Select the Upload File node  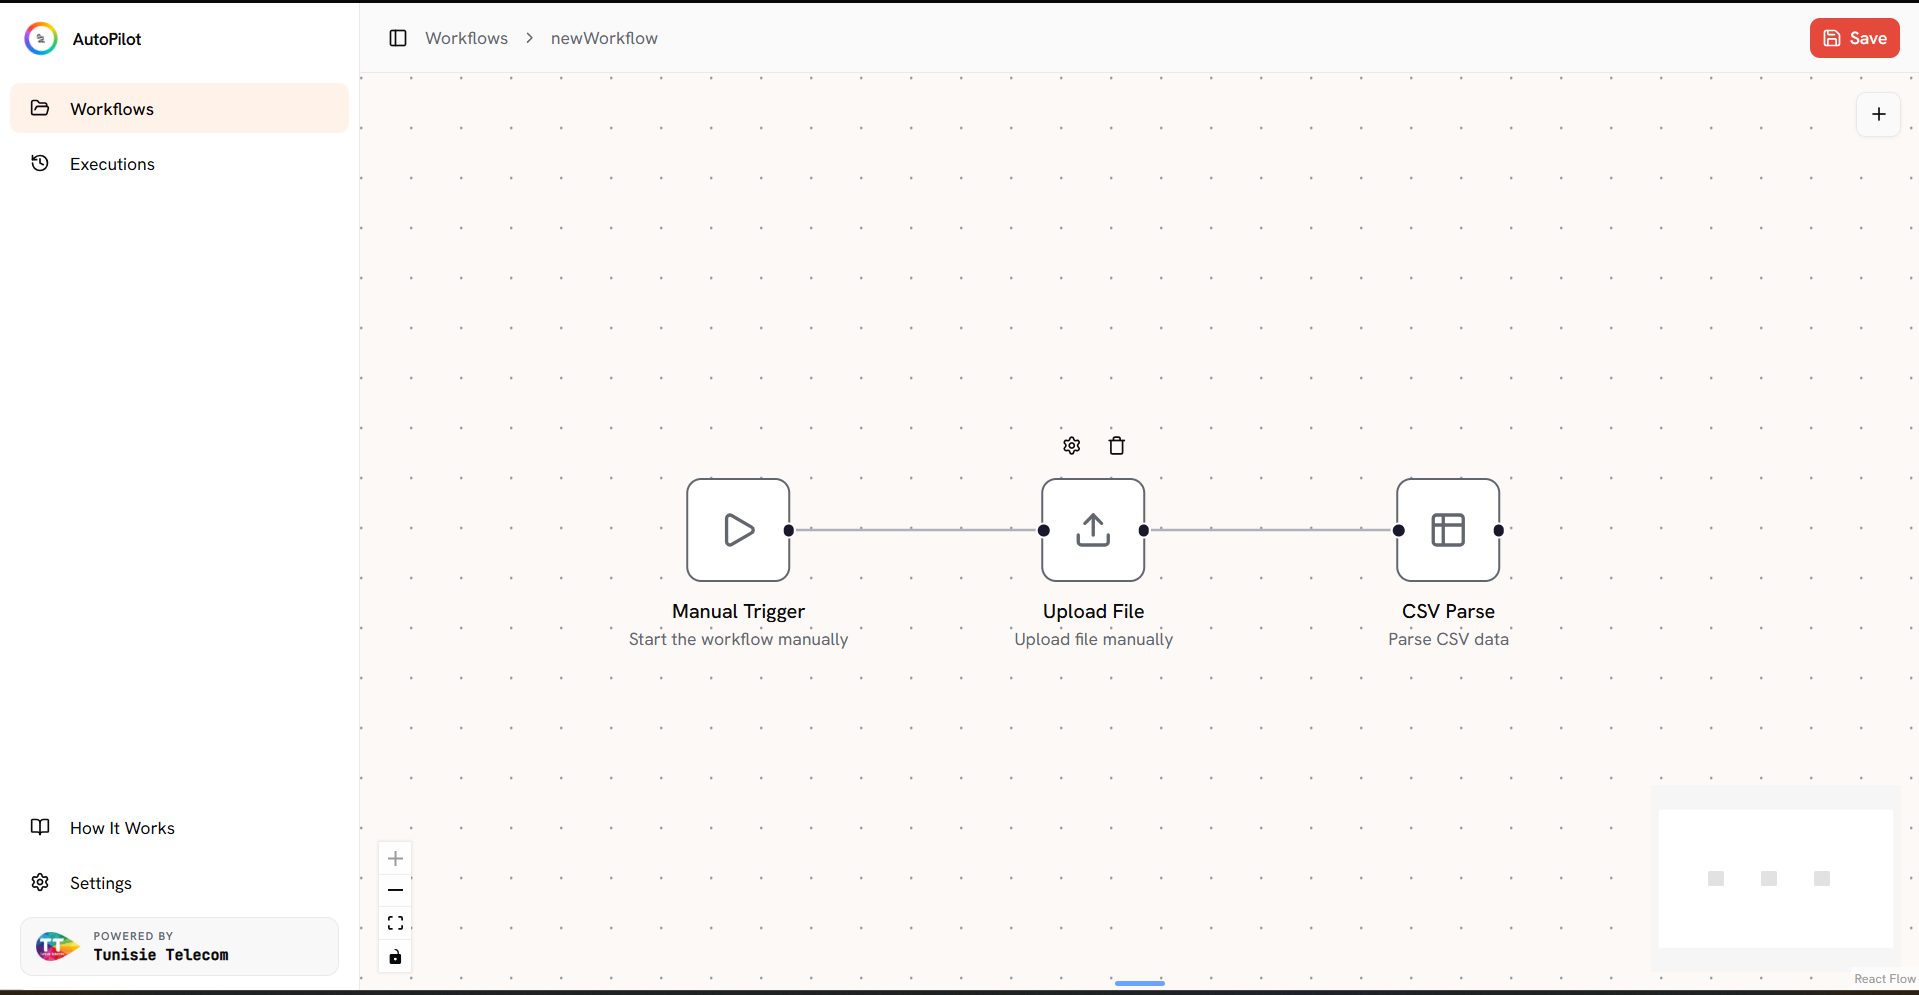pos(1093,530)
